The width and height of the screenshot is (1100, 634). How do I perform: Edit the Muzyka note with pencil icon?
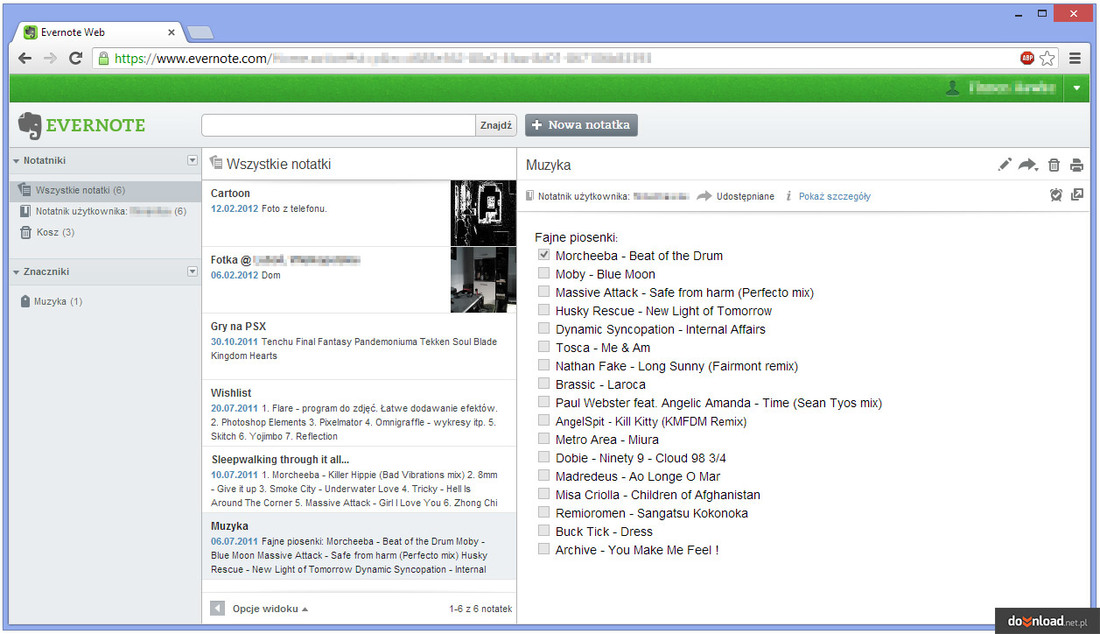tap(1005, 165)
